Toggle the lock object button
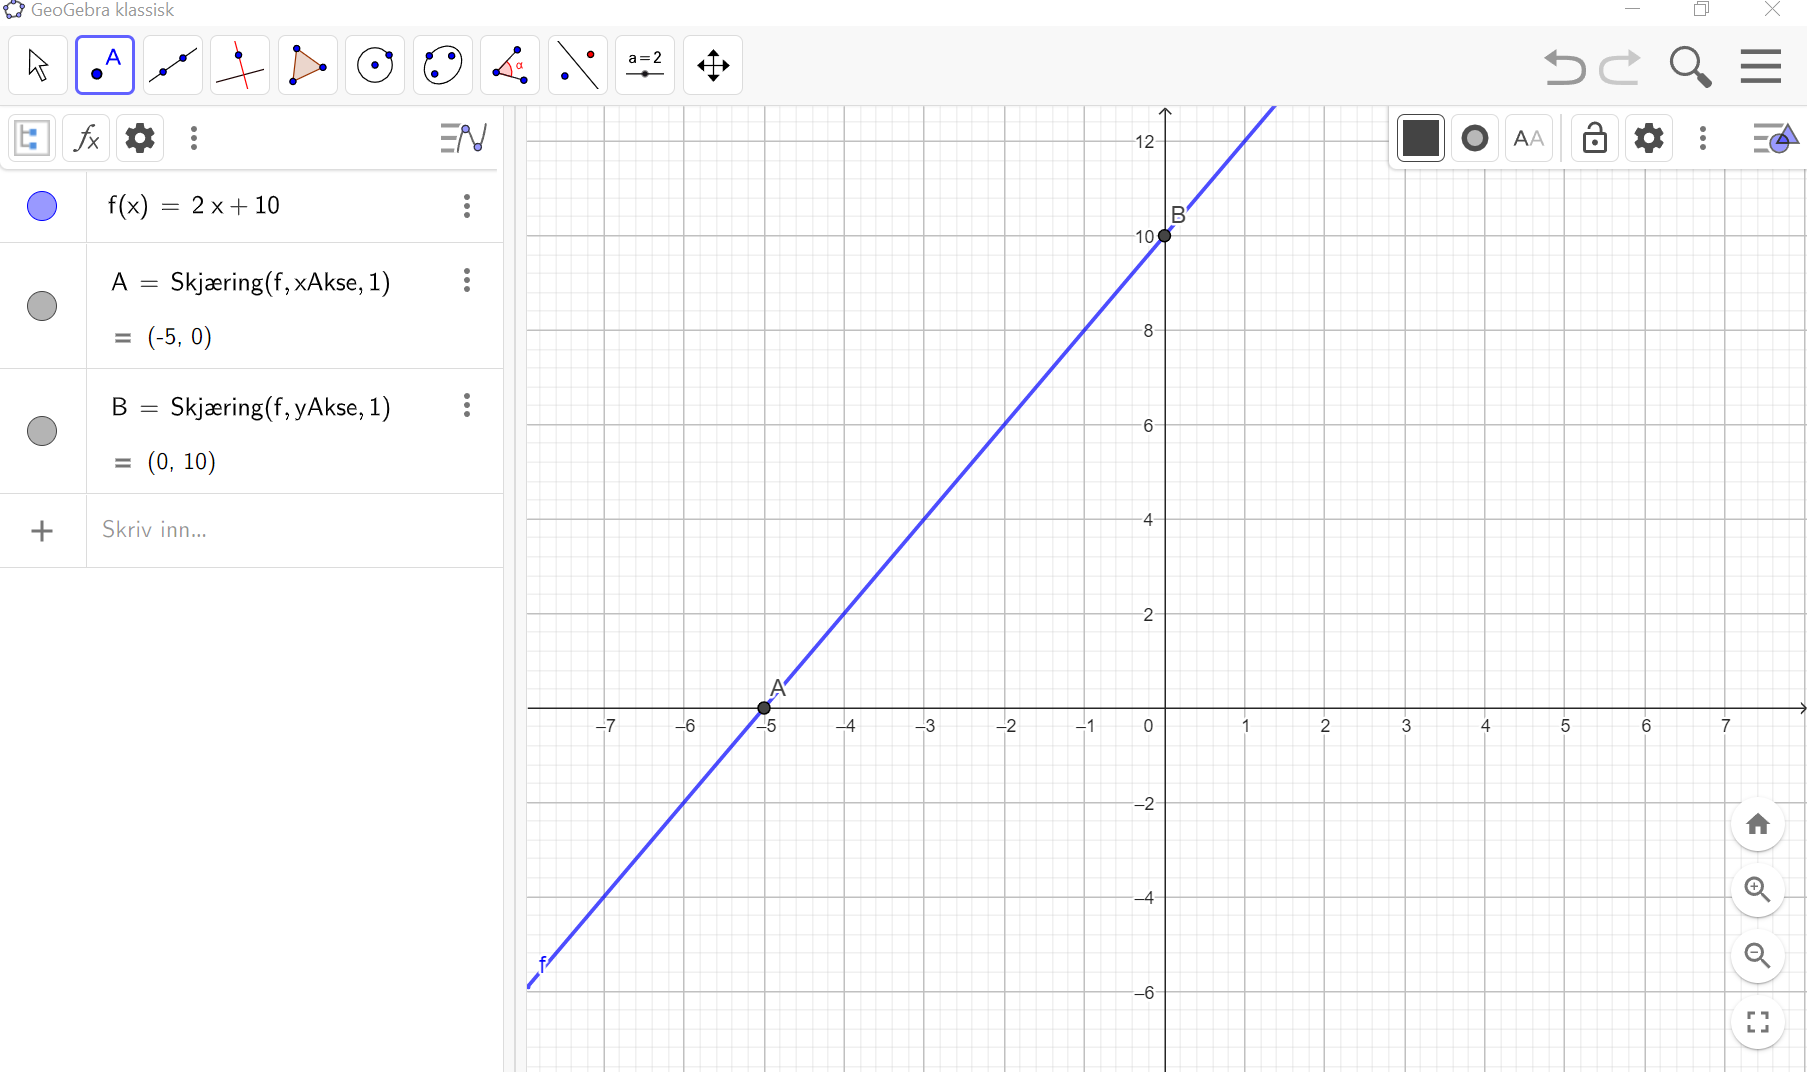The image size is (1807, 1072). point(1595,138)
